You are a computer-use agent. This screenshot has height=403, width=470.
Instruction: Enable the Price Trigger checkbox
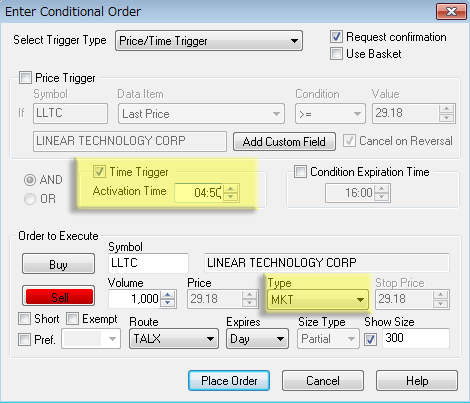coord(25,78)
